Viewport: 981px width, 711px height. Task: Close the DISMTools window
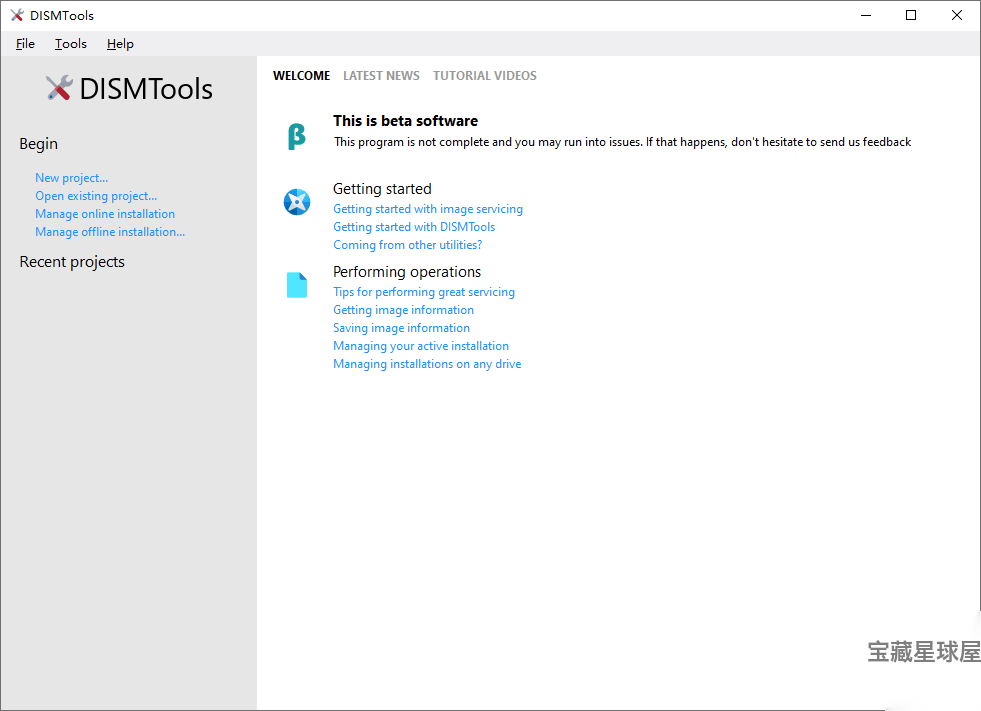(957, 15)
